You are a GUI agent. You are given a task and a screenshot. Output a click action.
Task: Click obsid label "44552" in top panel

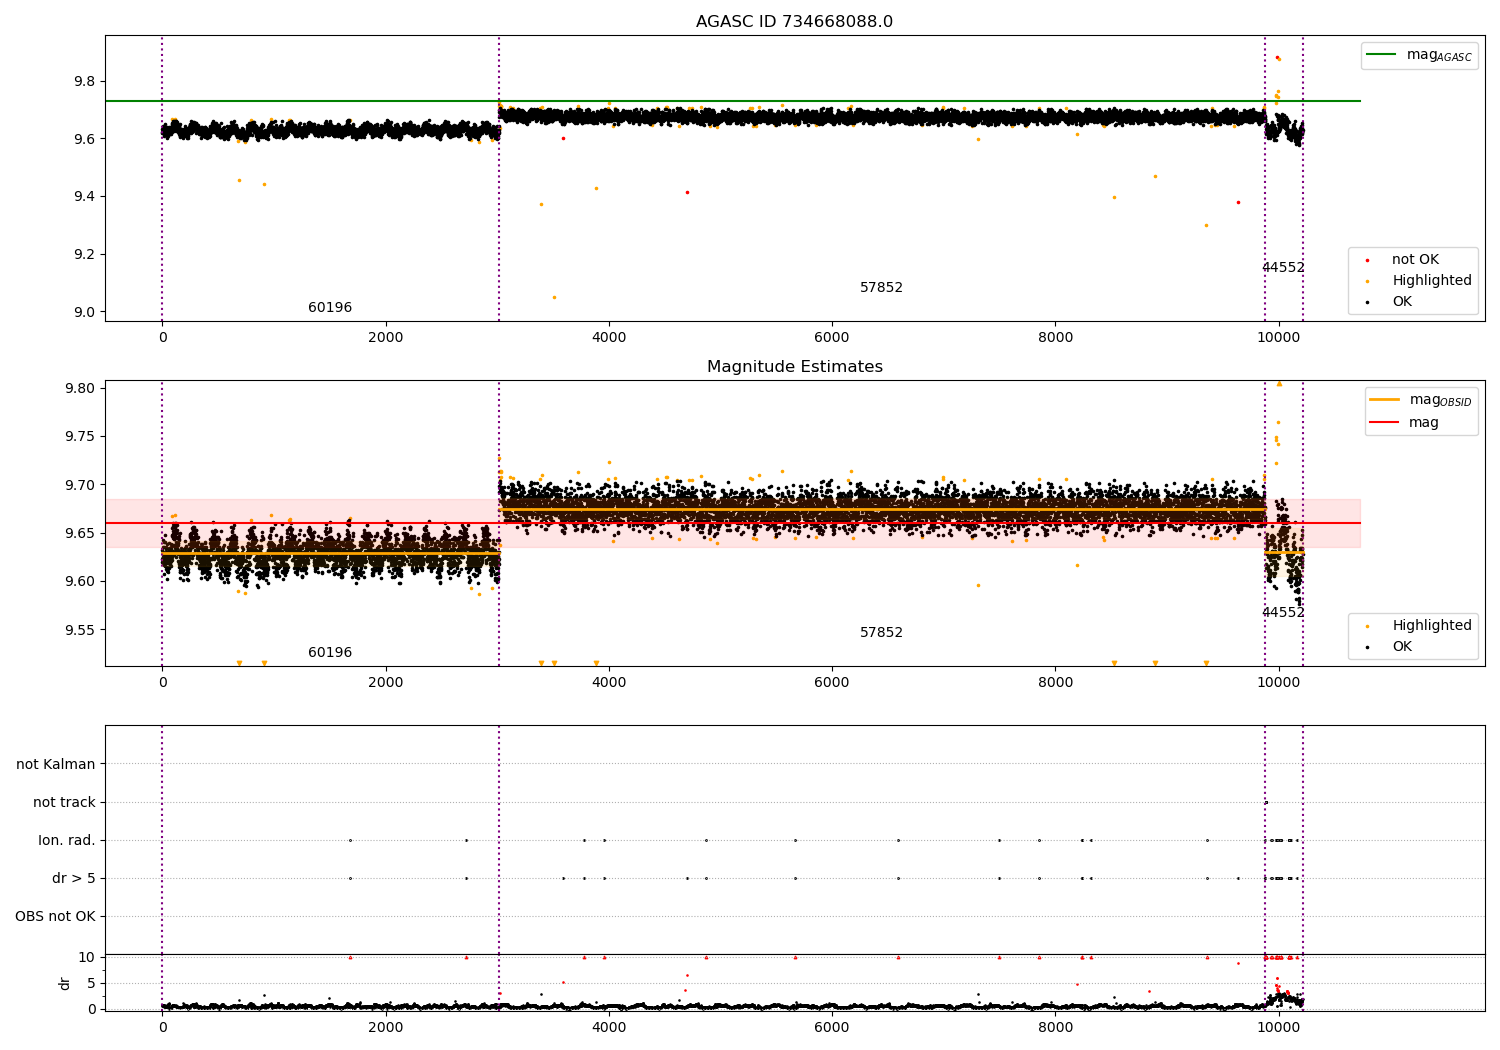point(1283,268)
